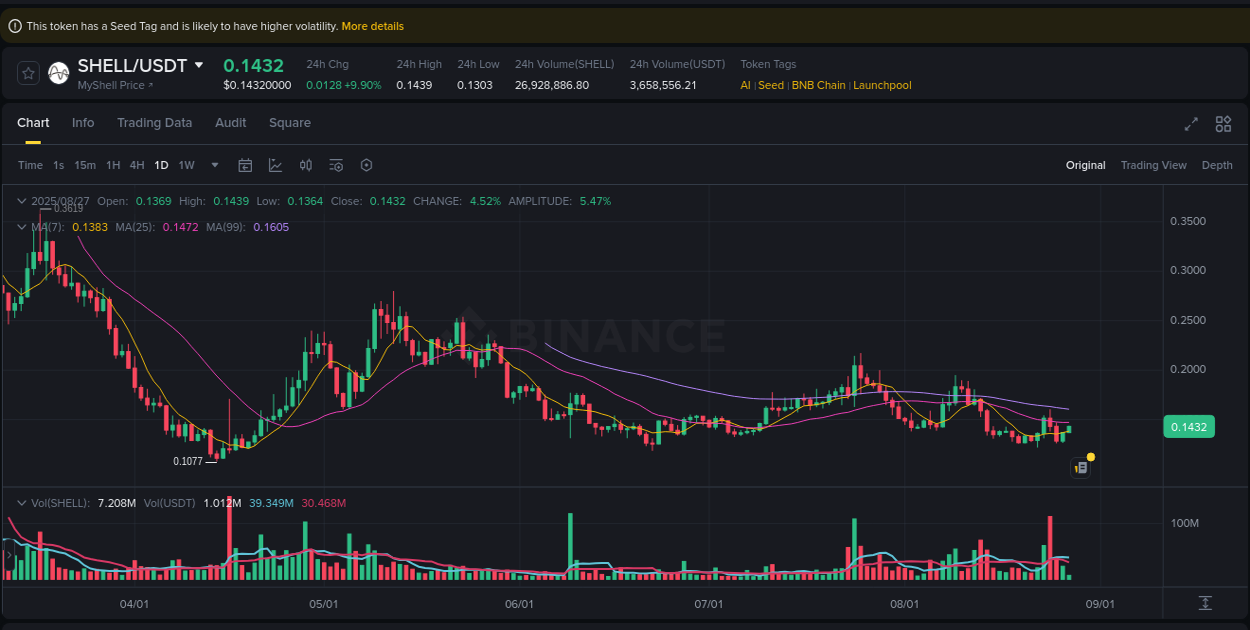Open the SHELL/USDT pair selector dropdown
Screen dimensions: 1250x630
tap(200, 64)
